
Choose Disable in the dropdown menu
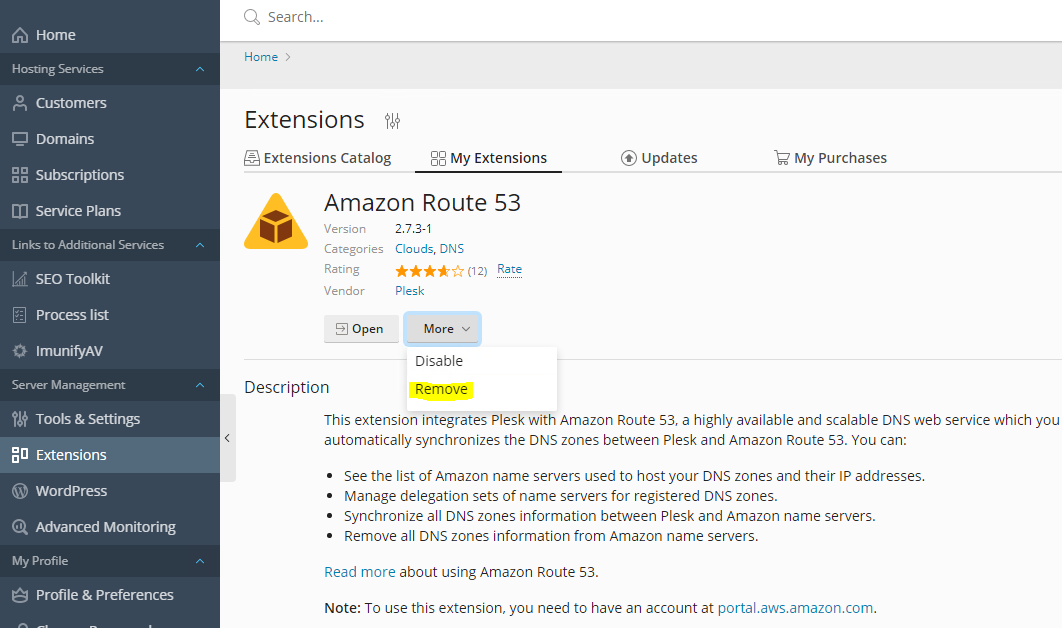click(x=439, y=361)
